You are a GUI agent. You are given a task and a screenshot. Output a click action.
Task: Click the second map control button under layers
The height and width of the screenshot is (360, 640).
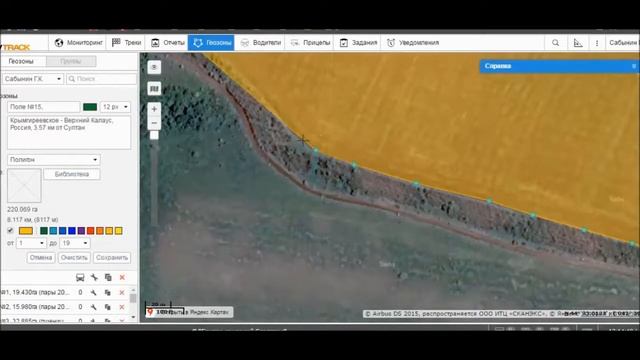pos(154,89)
